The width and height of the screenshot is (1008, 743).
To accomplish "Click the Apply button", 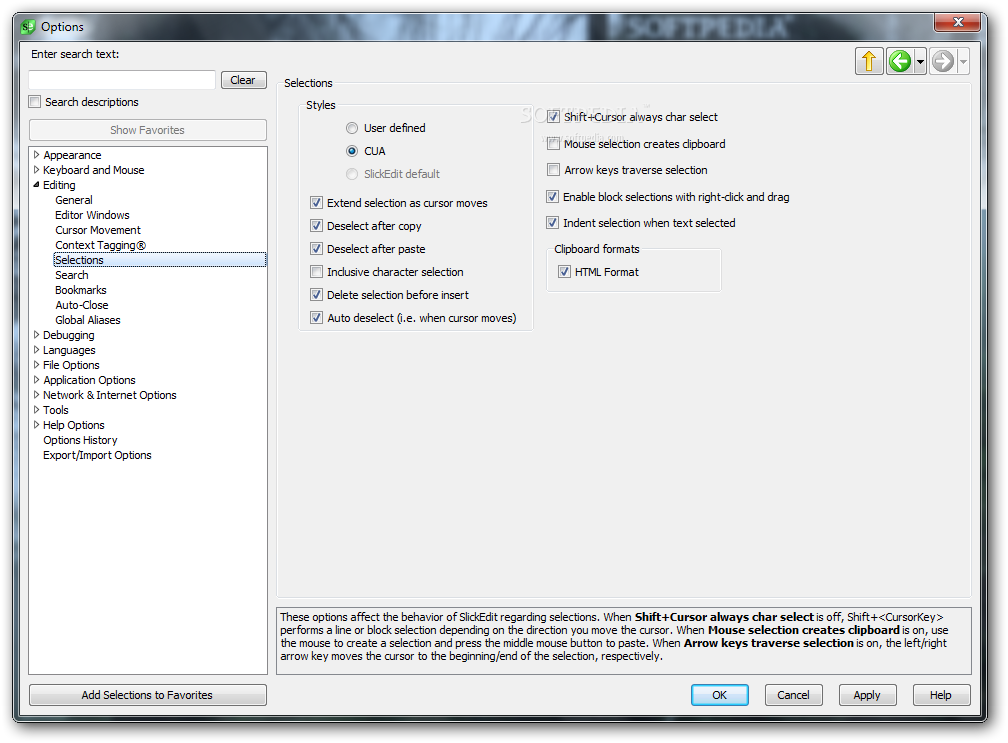I will [867, 695].
